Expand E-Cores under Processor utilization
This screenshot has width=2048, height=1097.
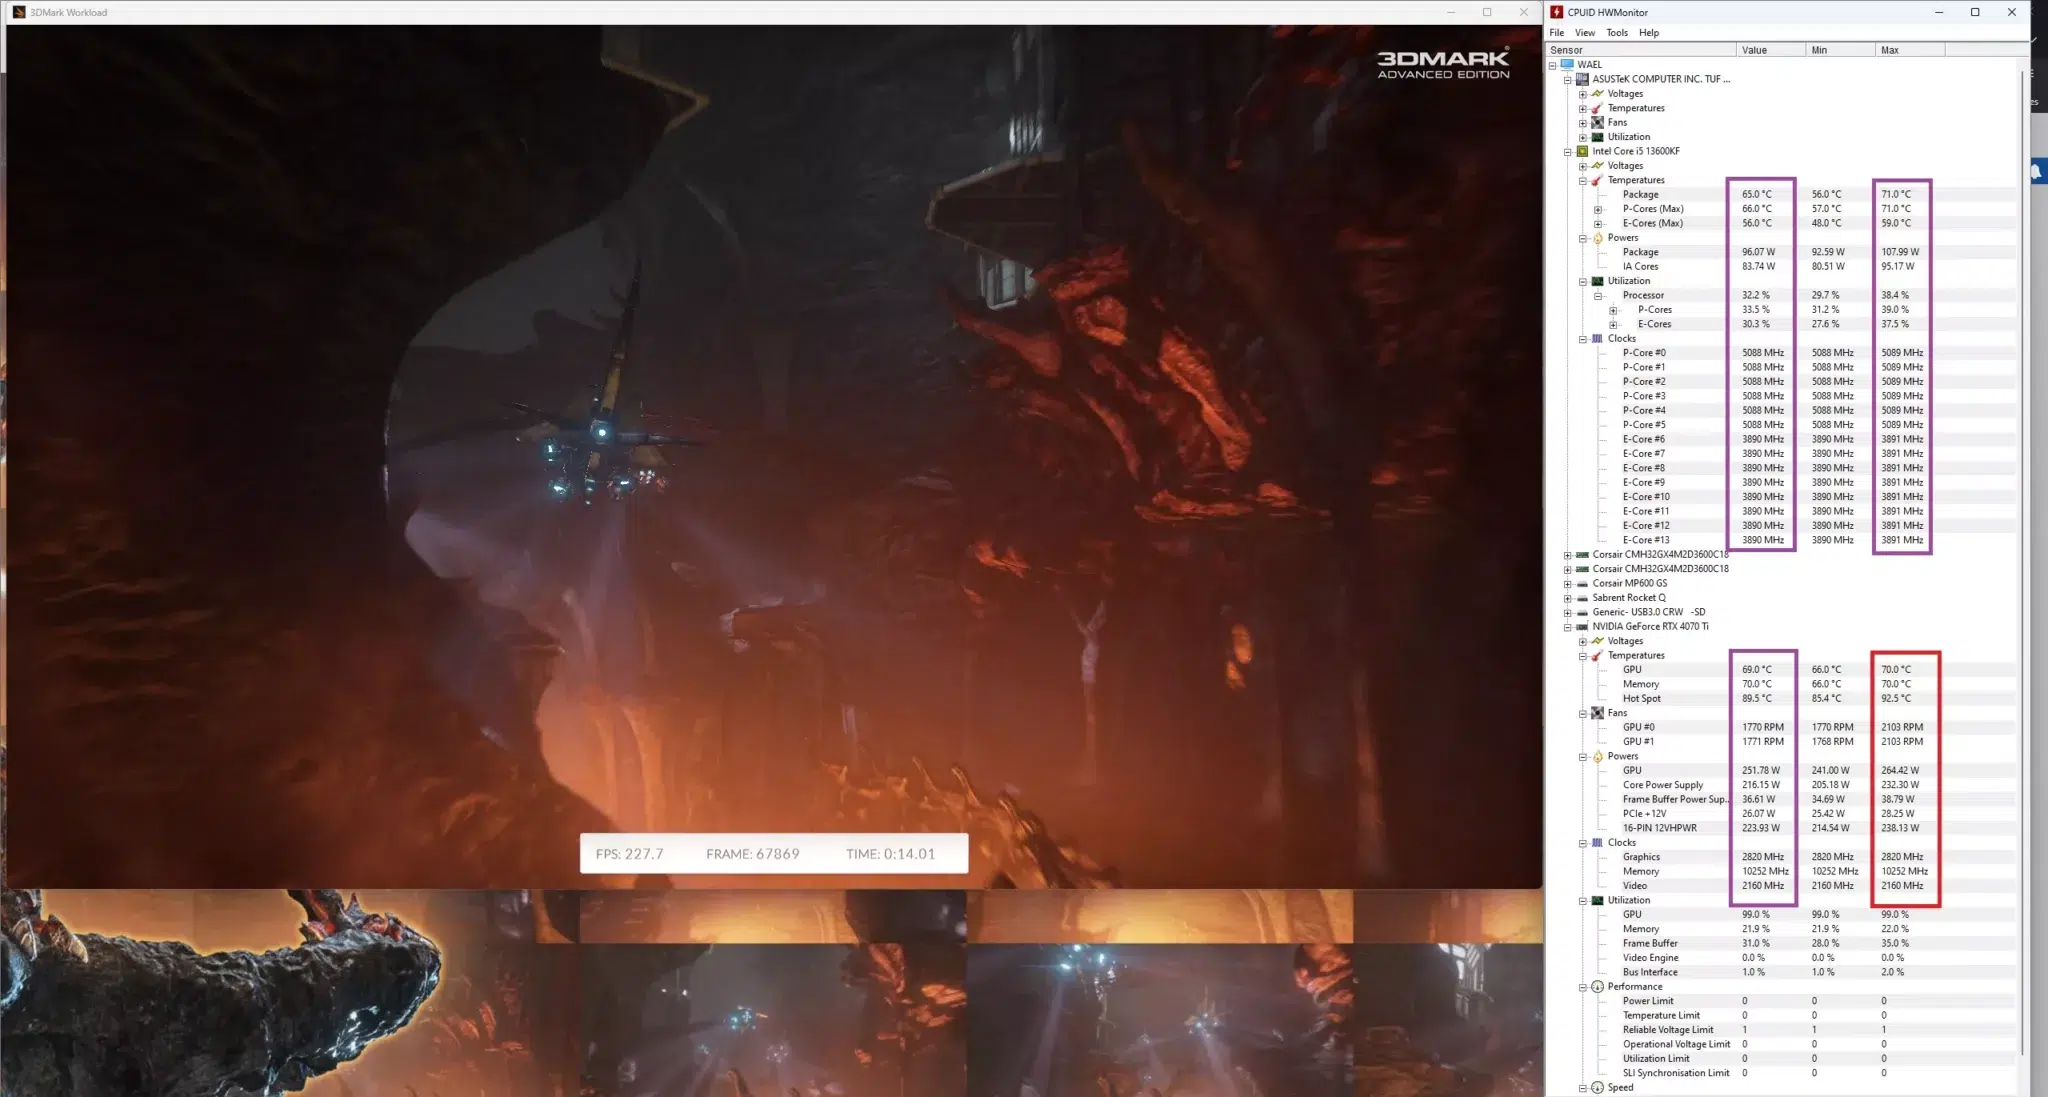pyautogui.click(x=1612, y=325)
